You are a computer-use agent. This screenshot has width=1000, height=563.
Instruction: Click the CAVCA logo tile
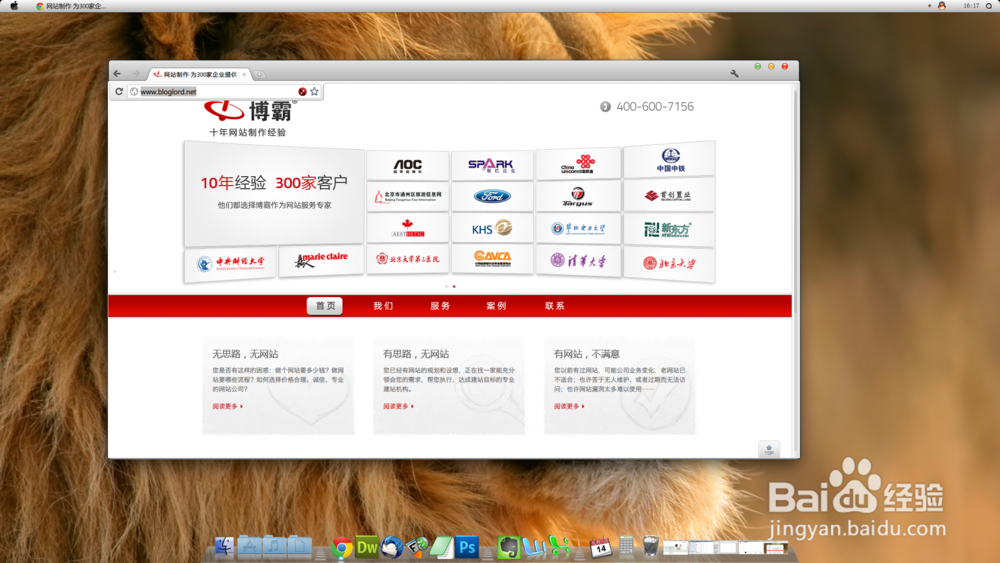(492, 258)
